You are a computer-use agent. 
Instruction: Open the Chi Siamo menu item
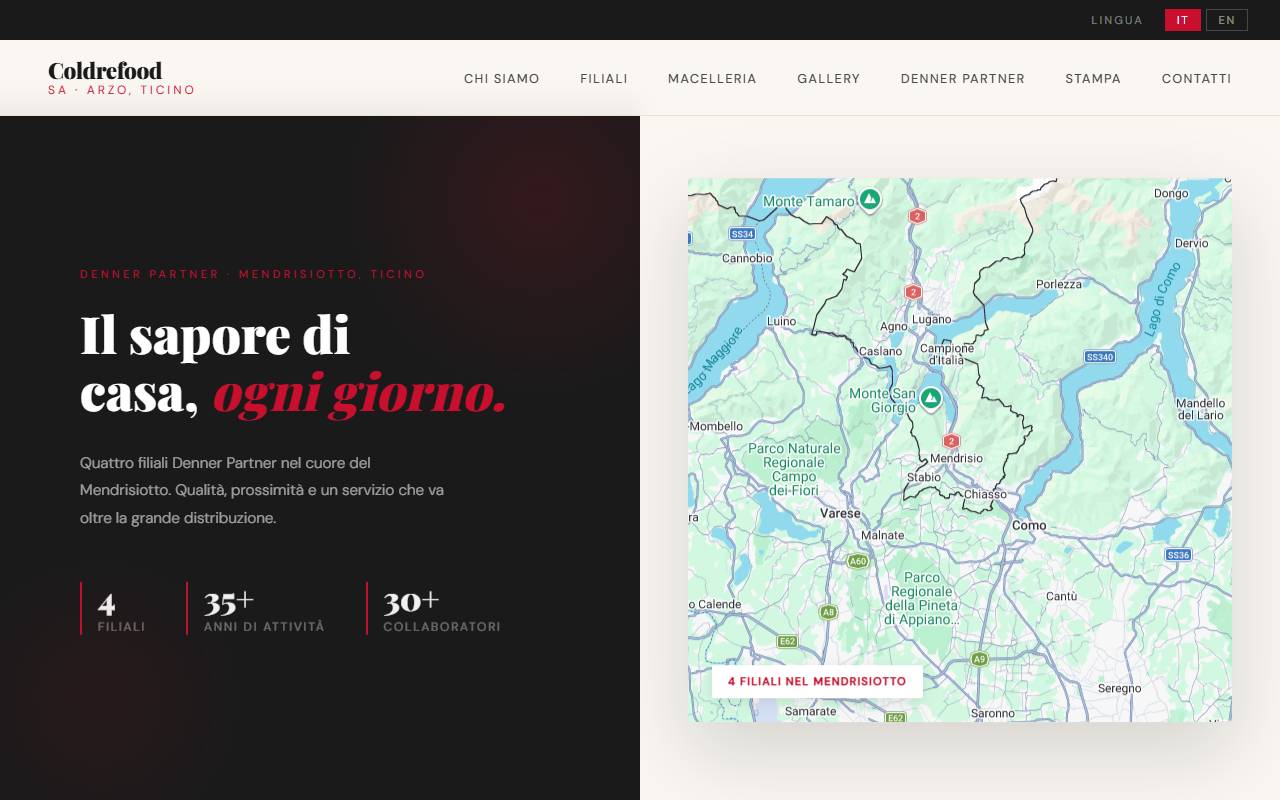[502, 78]
